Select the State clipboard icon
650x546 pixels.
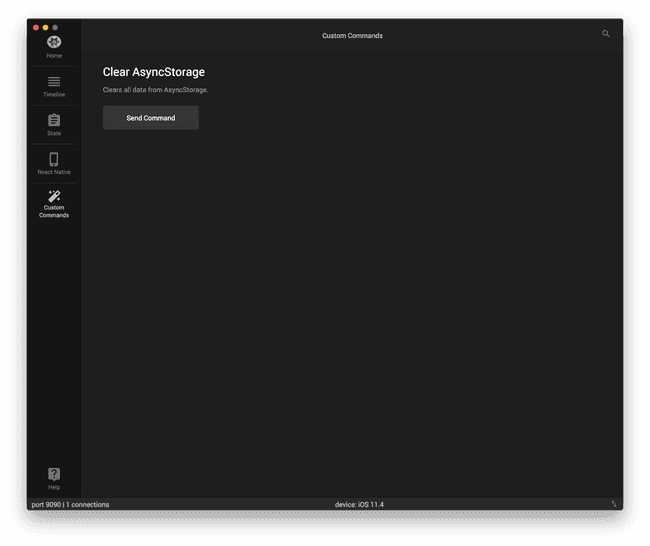pyautogui.click(x=54, y=120)
